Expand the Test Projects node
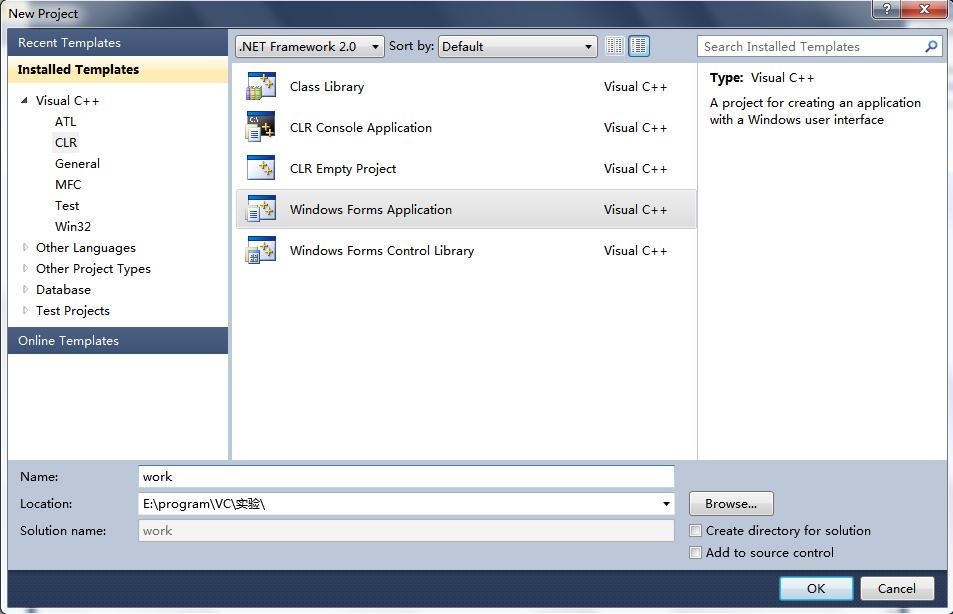Image resolution: width=953 pixels, height=614 pixels. point(25,310)
